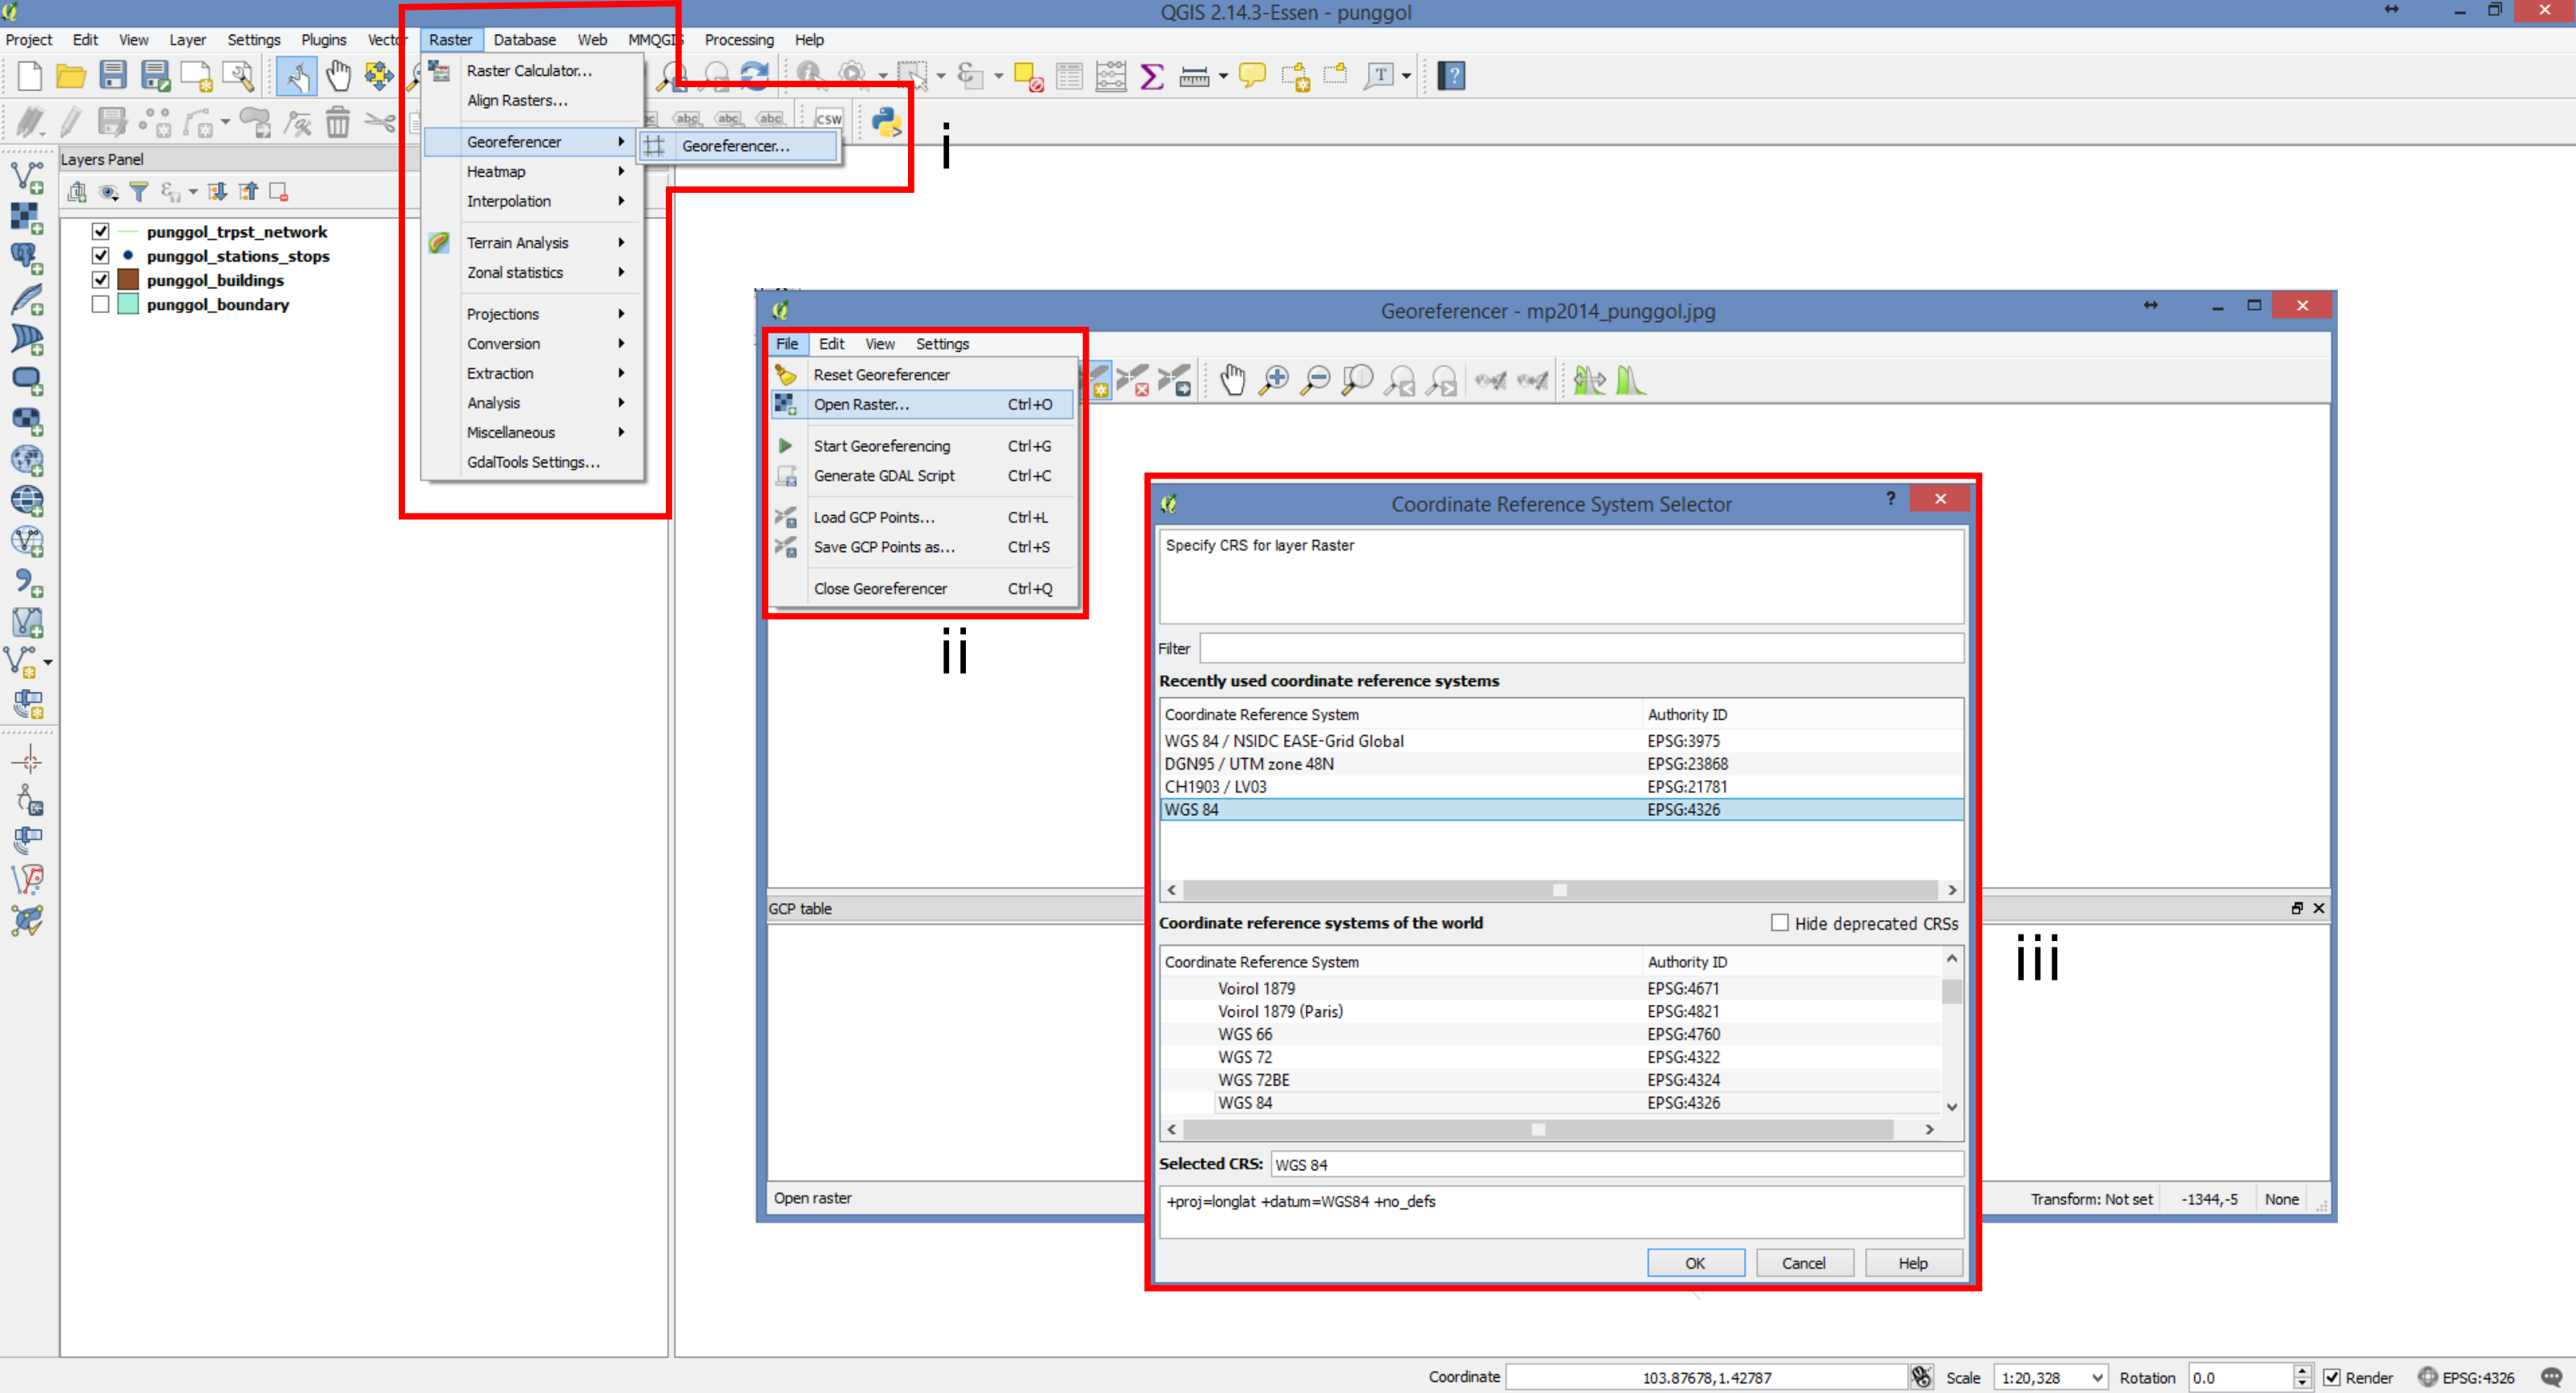Click the Python console icon
This screenshot has width=2576, height=1393.
pos(886,122)
